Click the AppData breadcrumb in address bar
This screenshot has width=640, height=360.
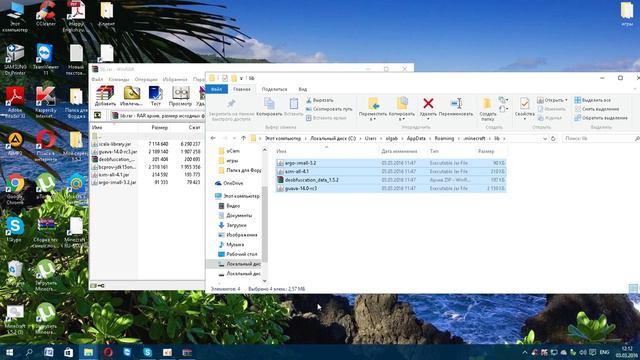click(416, 138)
